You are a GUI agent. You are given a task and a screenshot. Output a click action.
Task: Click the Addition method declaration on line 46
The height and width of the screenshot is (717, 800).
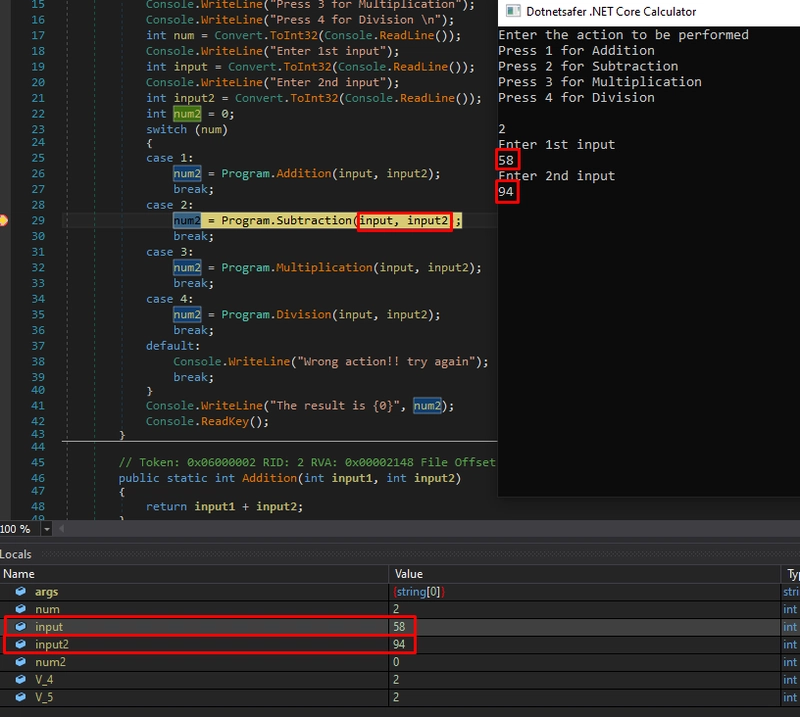(x=269, y=478)
